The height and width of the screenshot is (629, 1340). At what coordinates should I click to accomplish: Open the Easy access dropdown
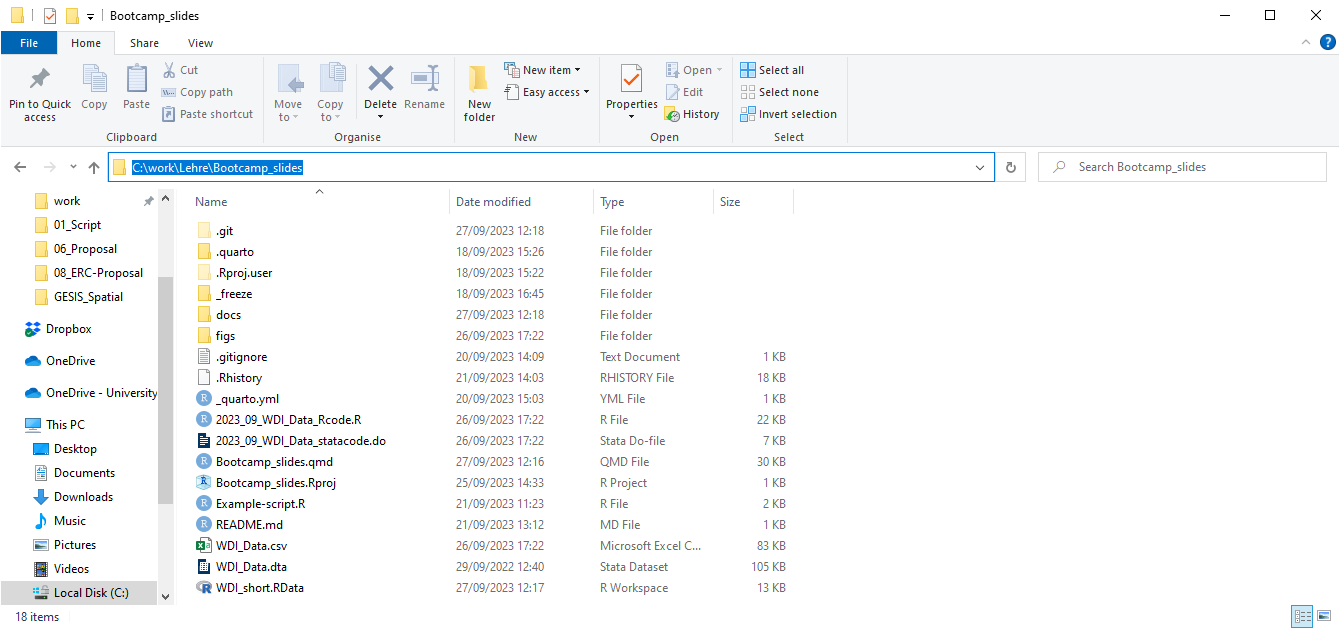click(586, 92)
